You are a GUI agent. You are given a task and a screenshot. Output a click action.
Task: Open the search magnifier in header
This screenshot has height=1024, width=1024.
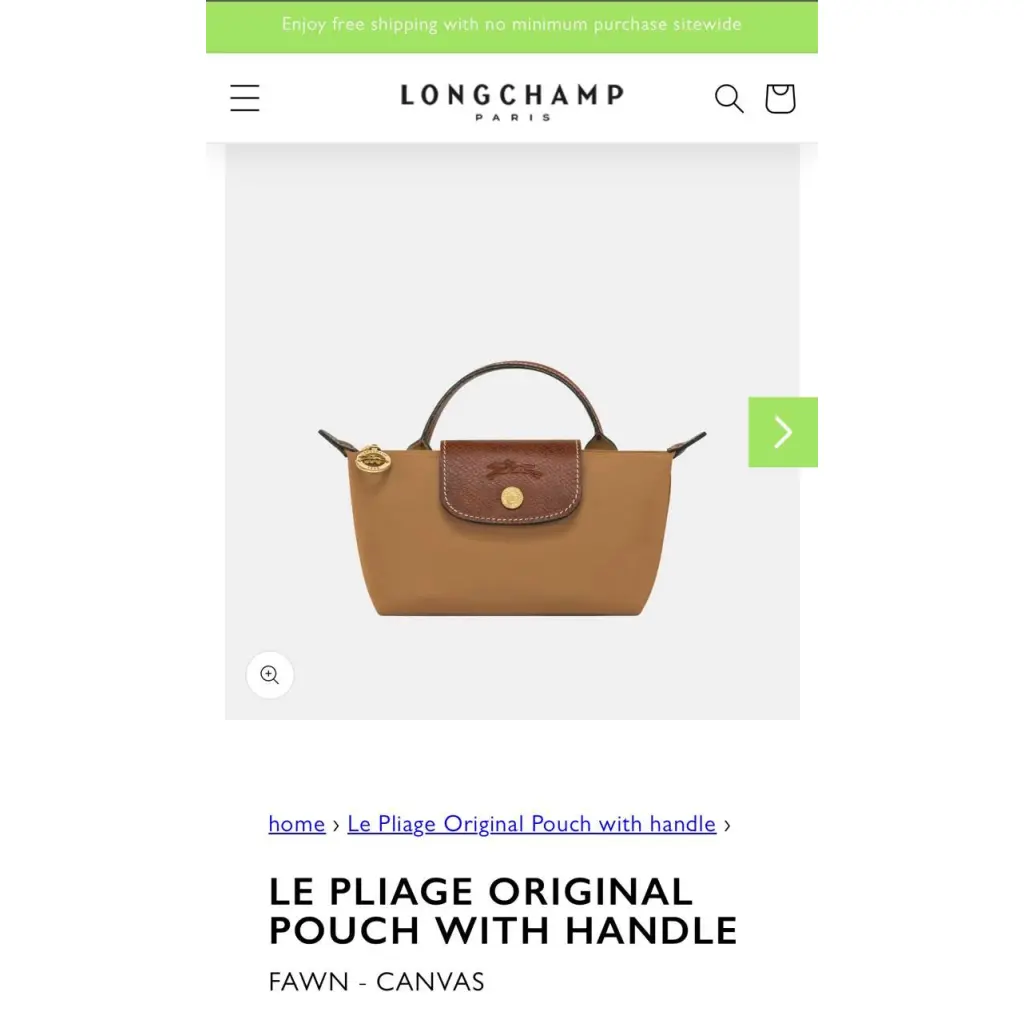729,99
